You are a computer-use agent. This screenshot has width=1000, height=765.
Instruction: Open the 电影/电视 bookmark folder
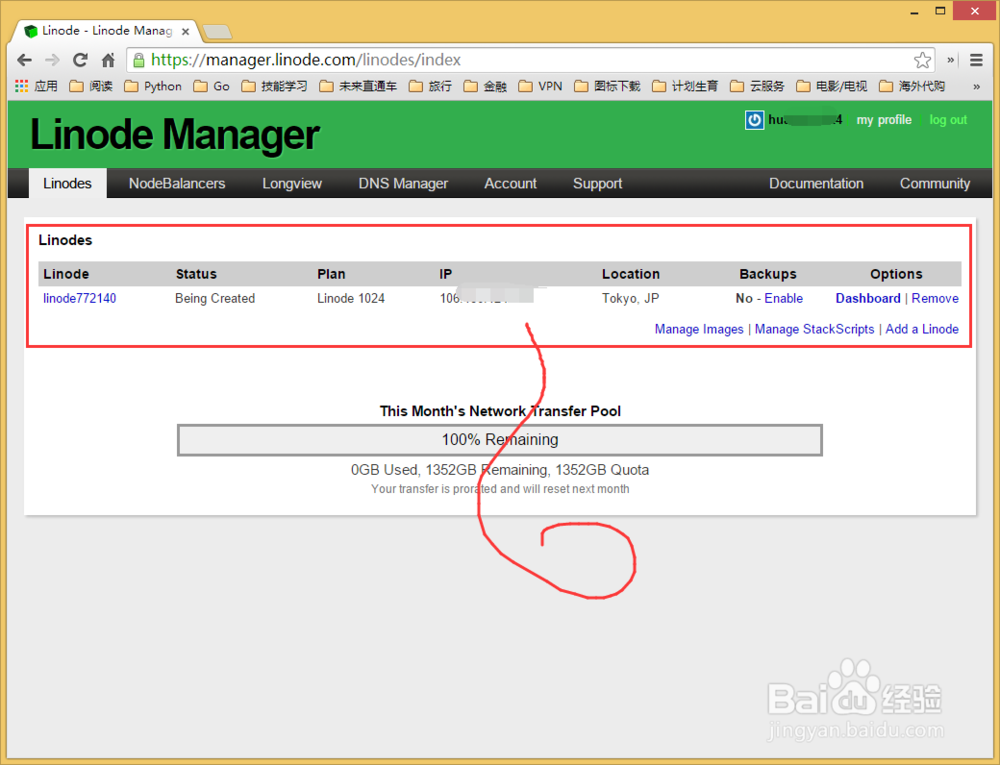[832, 86]
